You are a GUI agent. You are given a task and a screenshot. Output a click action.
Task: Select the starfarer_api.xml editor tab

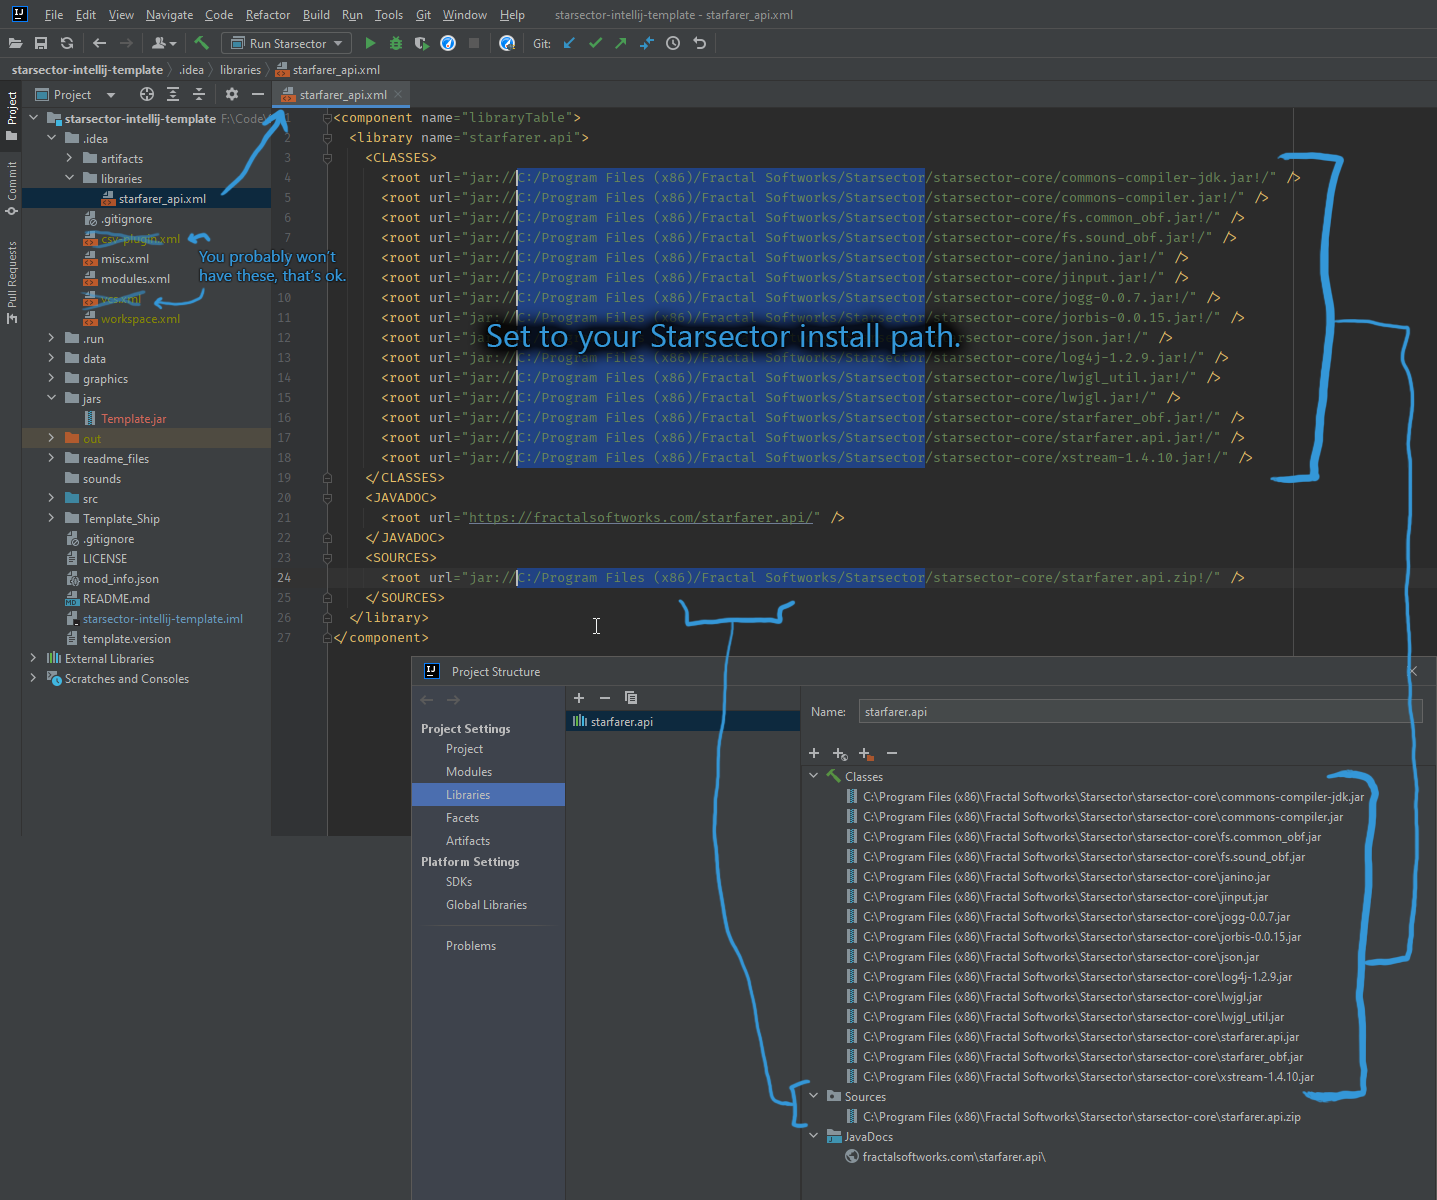click(x=342, y=95)
